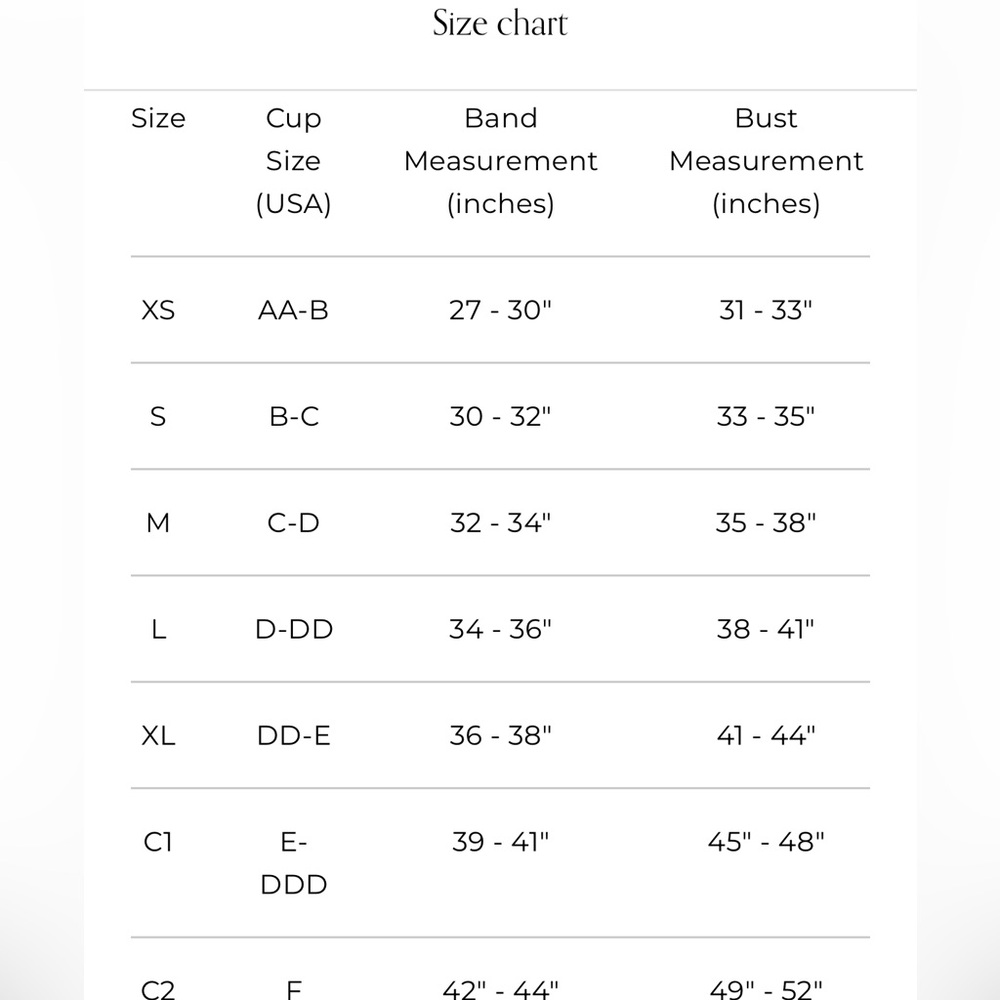Click the Size chart heading
Screen dimensions: 1000x1000
coord(500,24)
